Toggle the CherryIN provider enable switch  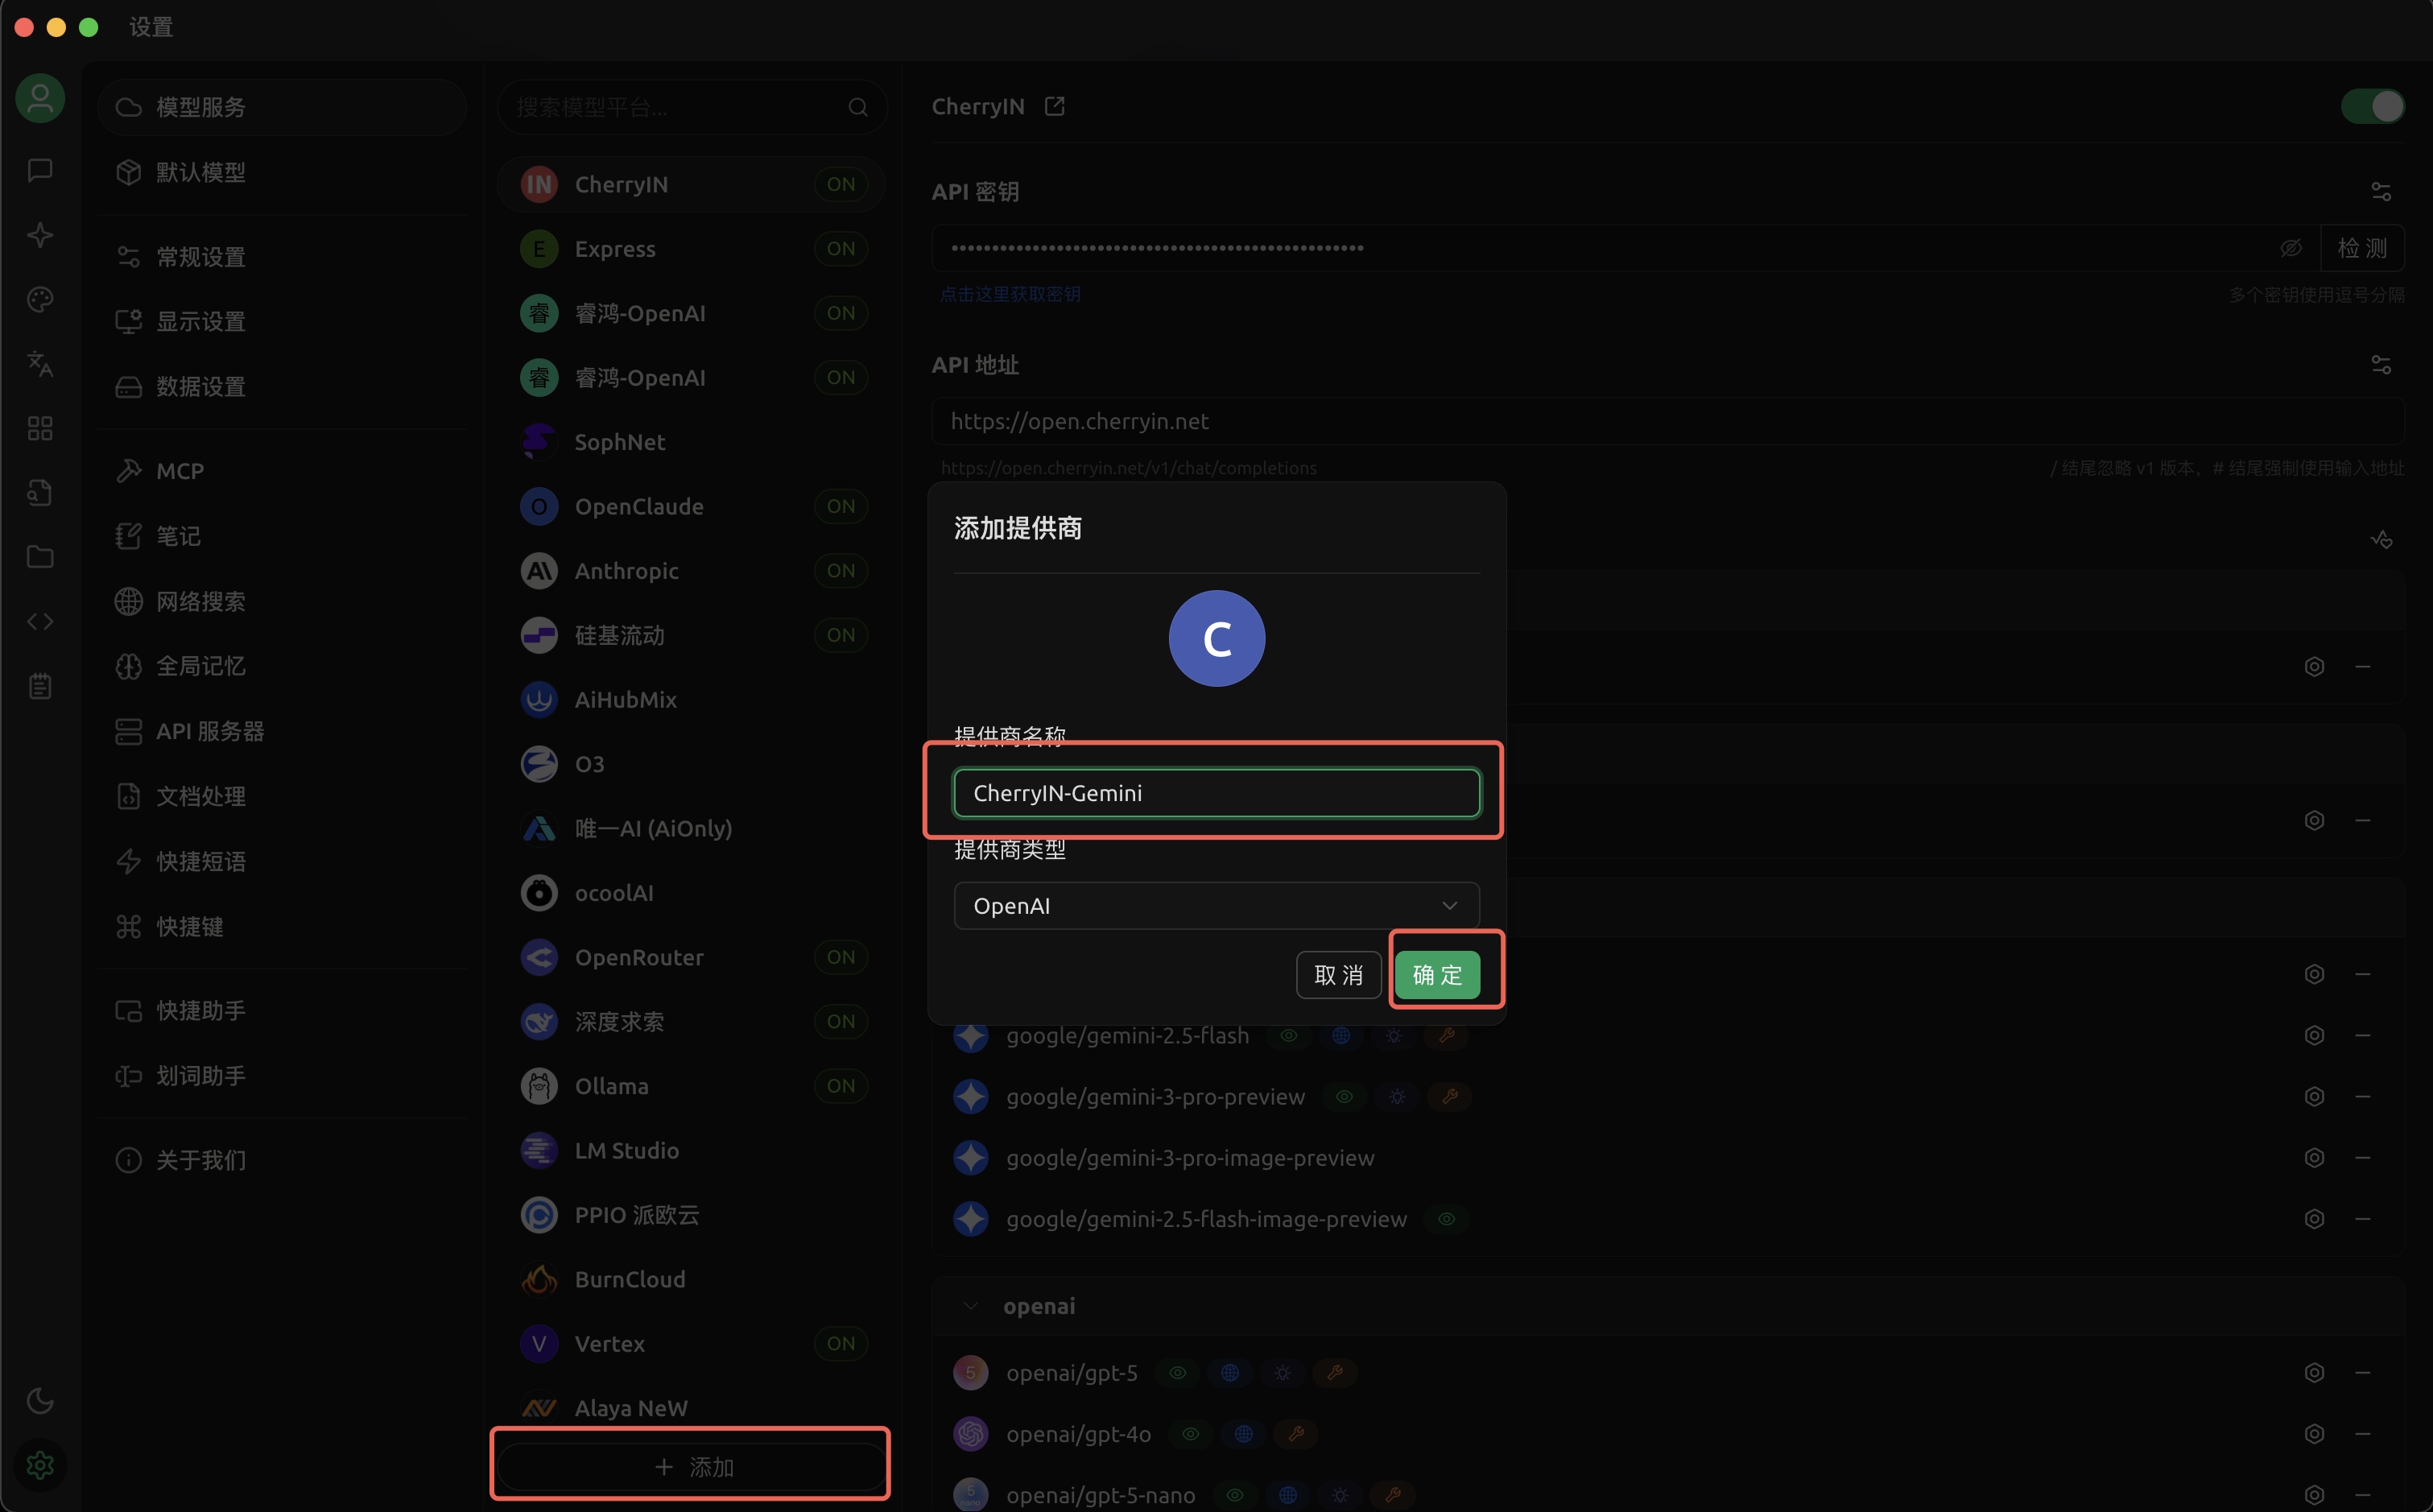2372,106
